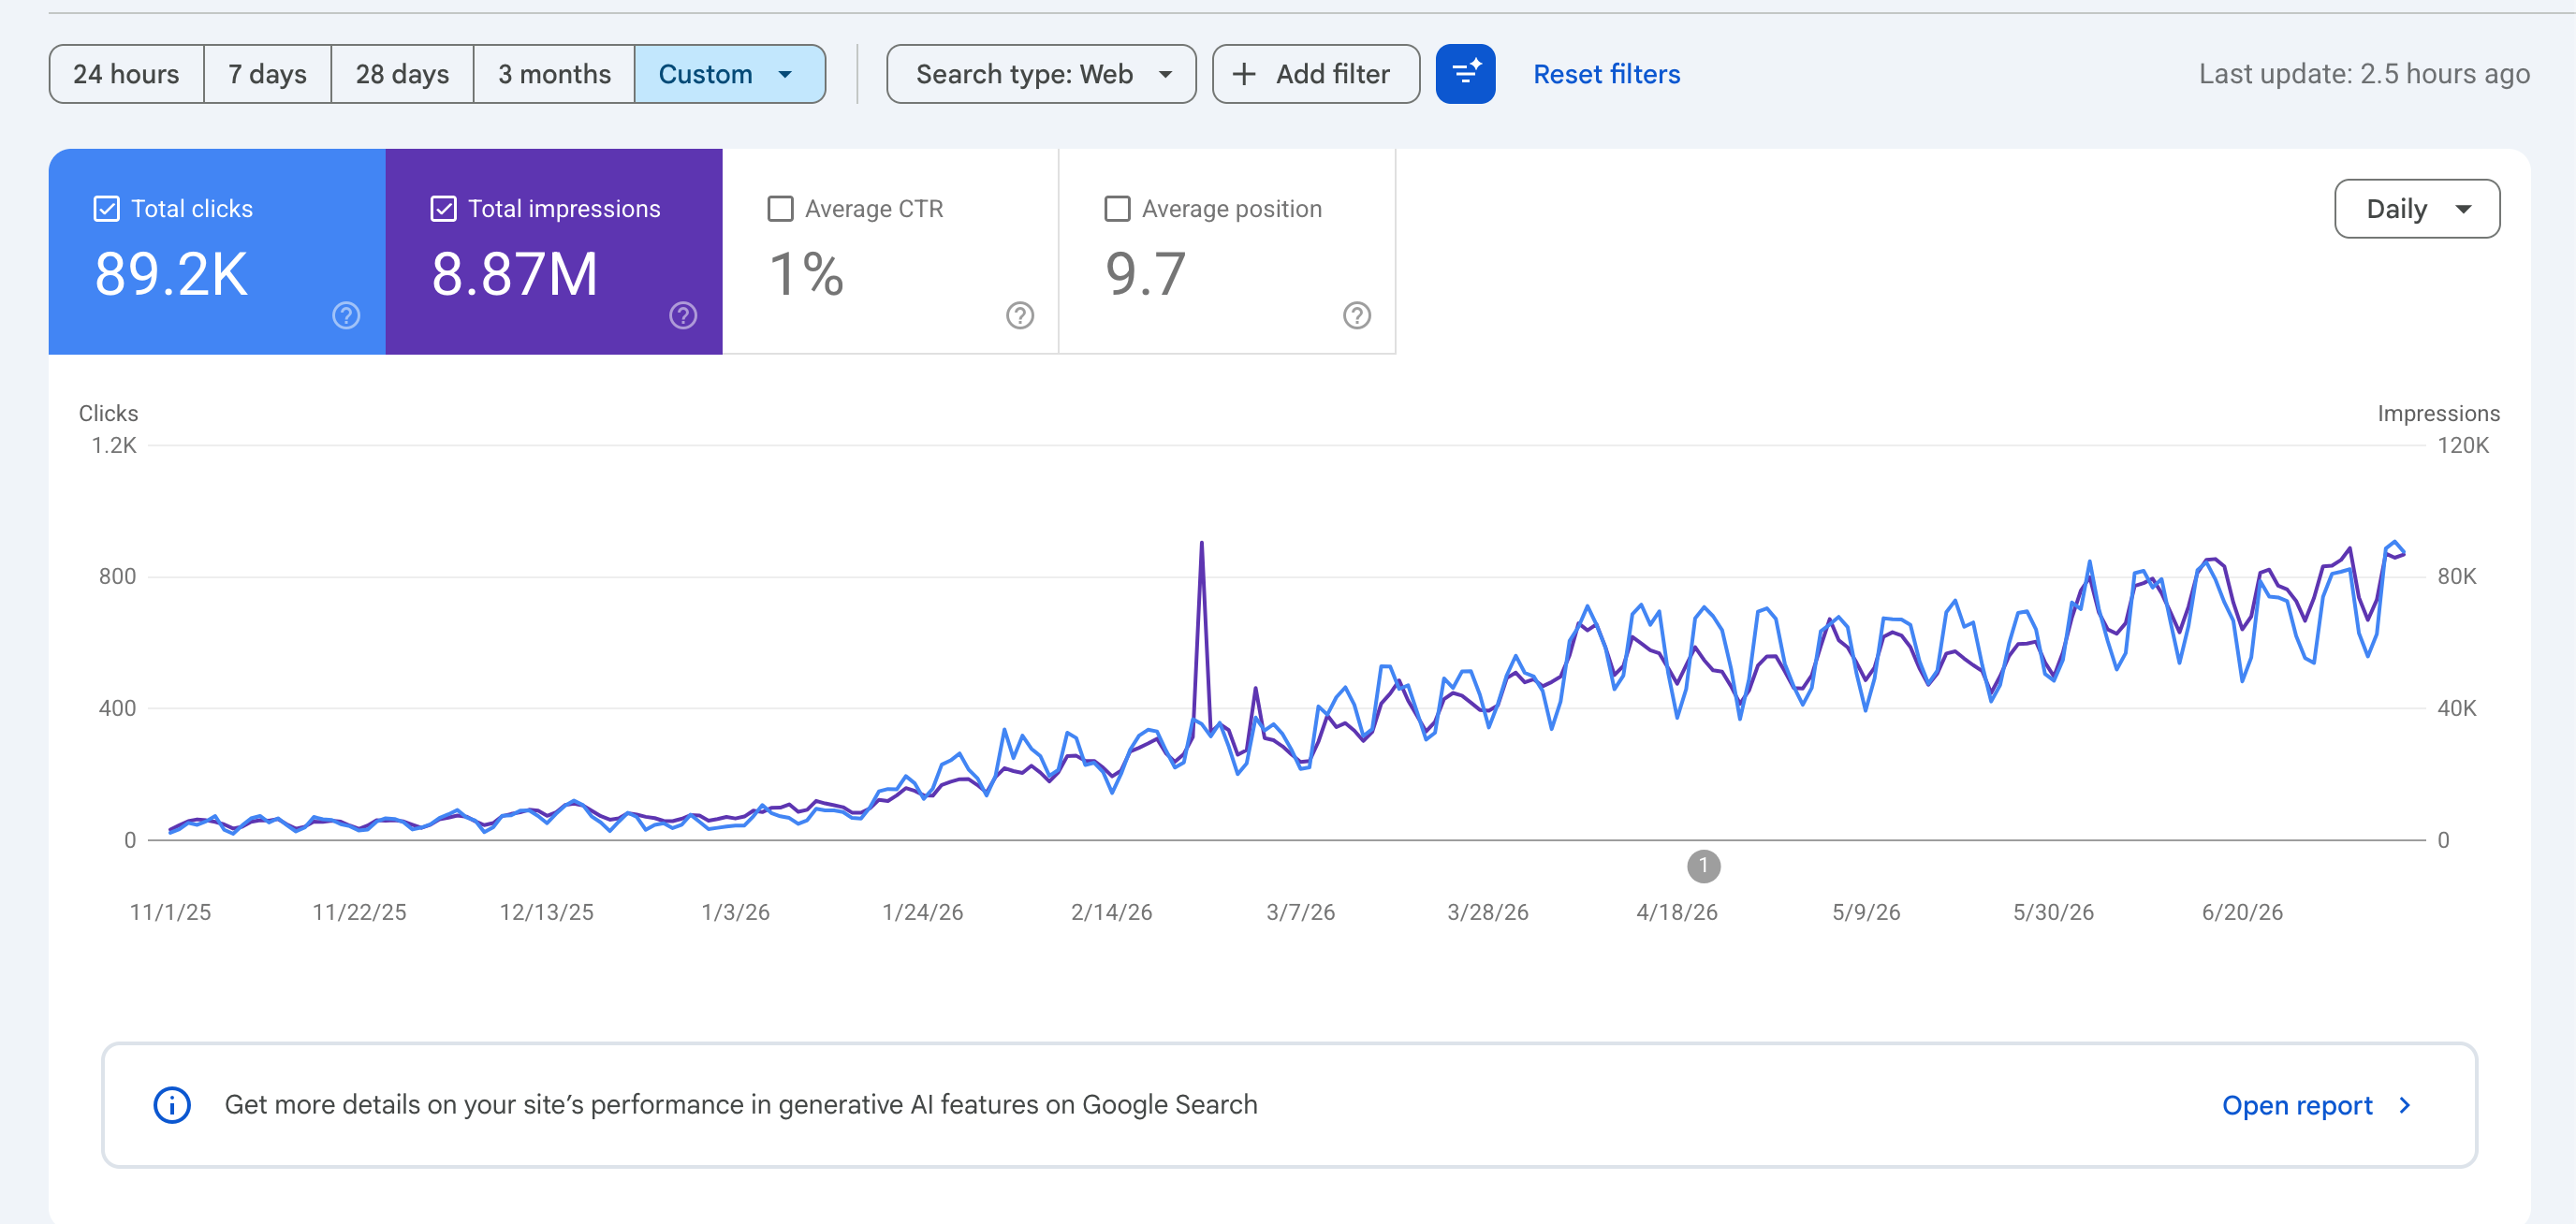The width and height of the screenshot is (2576, 1224).
Task: Click the annotation marker labeled 1 on the chart
Action: tap(1703, 866)
